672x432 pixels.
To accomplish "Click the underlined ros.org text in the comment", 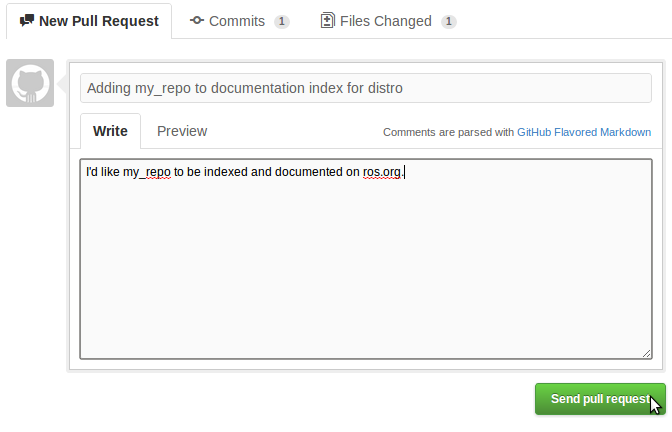I will [382, 172].
